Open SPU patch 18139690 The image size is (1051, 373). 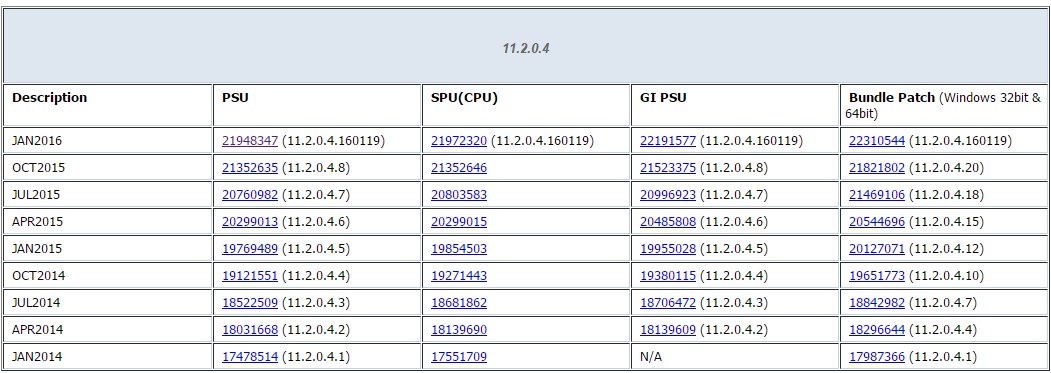tap(459, 329)
